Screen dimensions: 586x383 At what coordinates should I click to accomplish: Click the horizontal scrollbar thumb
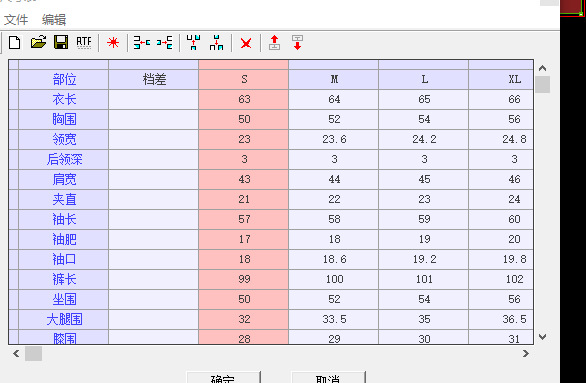[x=33, y=353]
